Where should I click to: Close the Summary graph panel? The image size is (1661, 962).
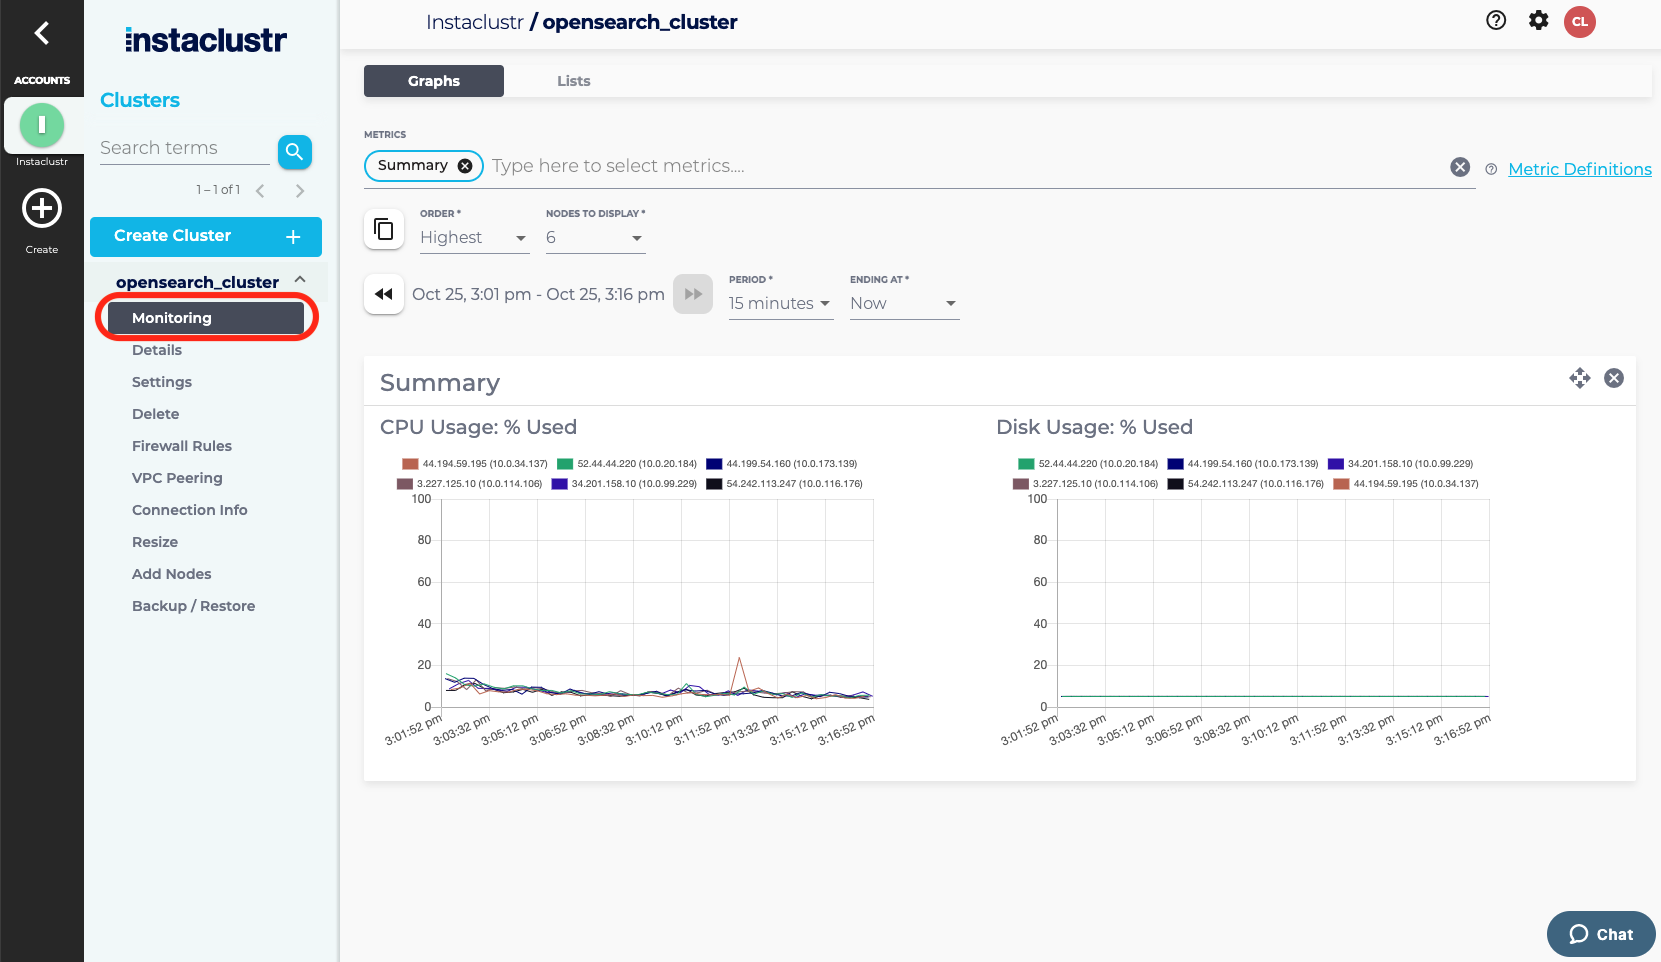(x=1613, y=378)
